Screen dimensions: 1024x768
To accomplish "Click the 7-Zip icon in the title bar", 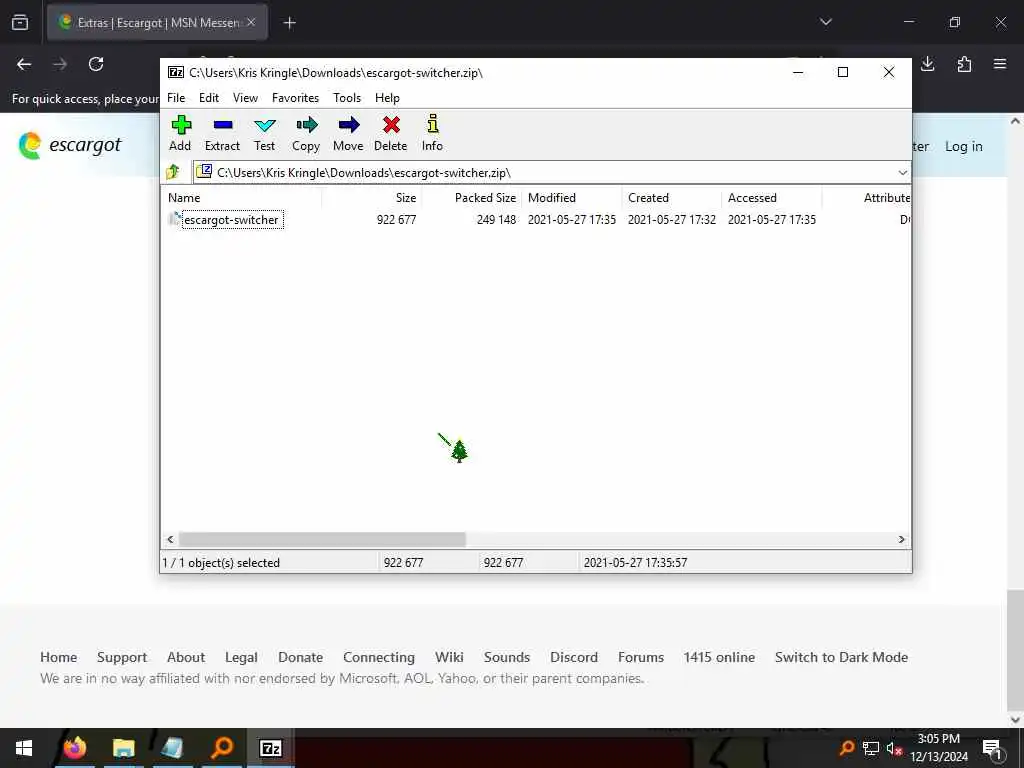I will pos(176,72).
